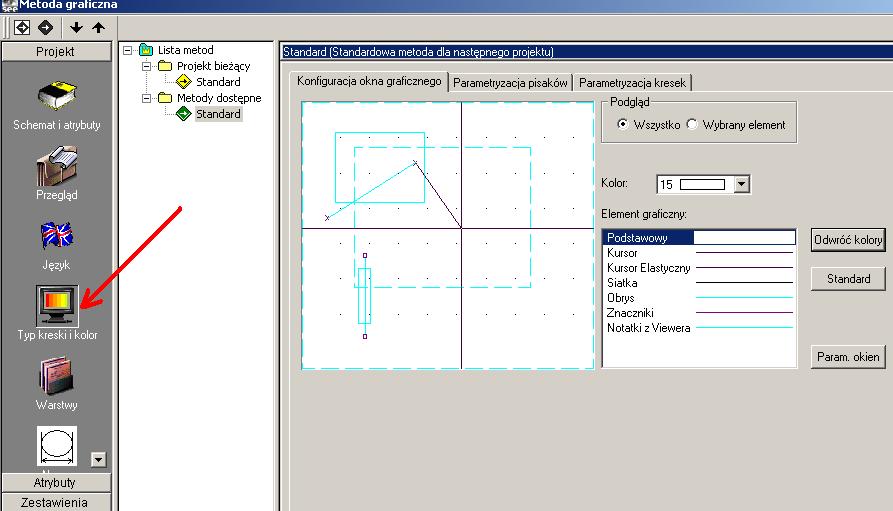Open the Projekt sidebar section
Image resolution: width=893 pixels, height=511 pixels.
point(55,51)
